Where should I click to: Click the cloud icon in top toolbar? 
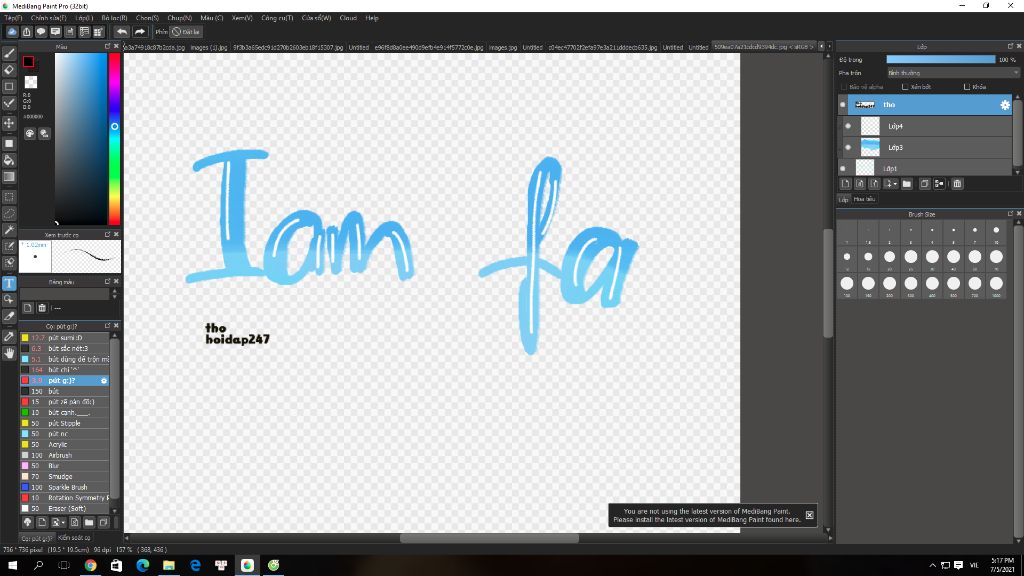[x=12, y=31]
